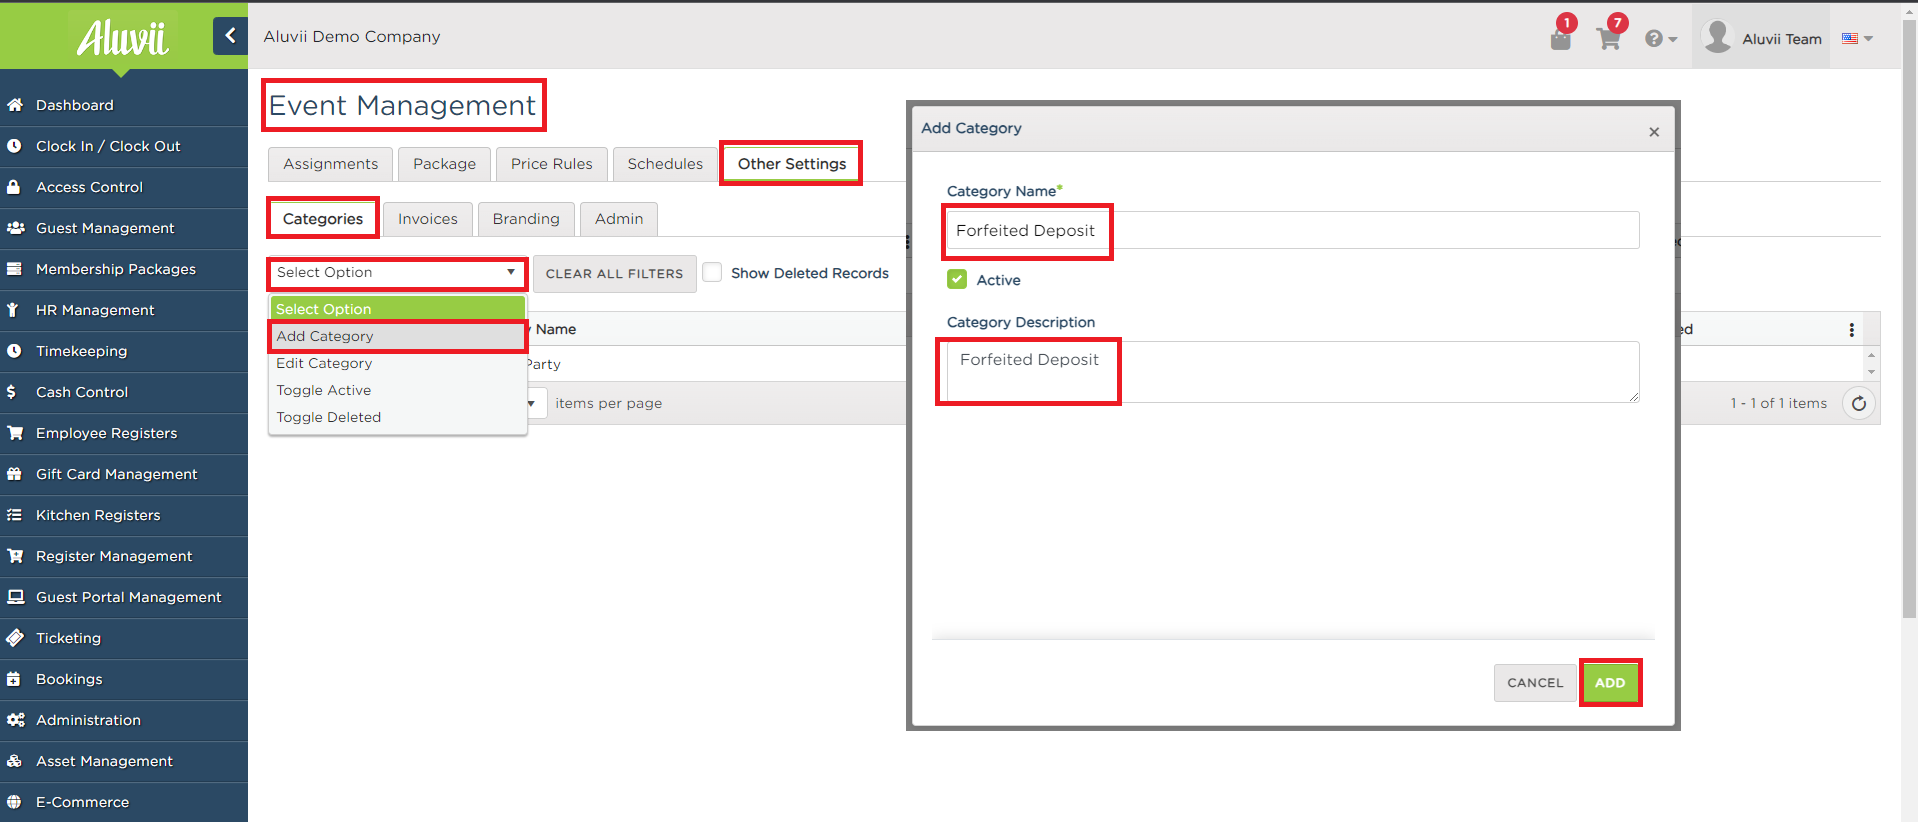
Task: Click the Access Control lock icon
Action: 15,187
